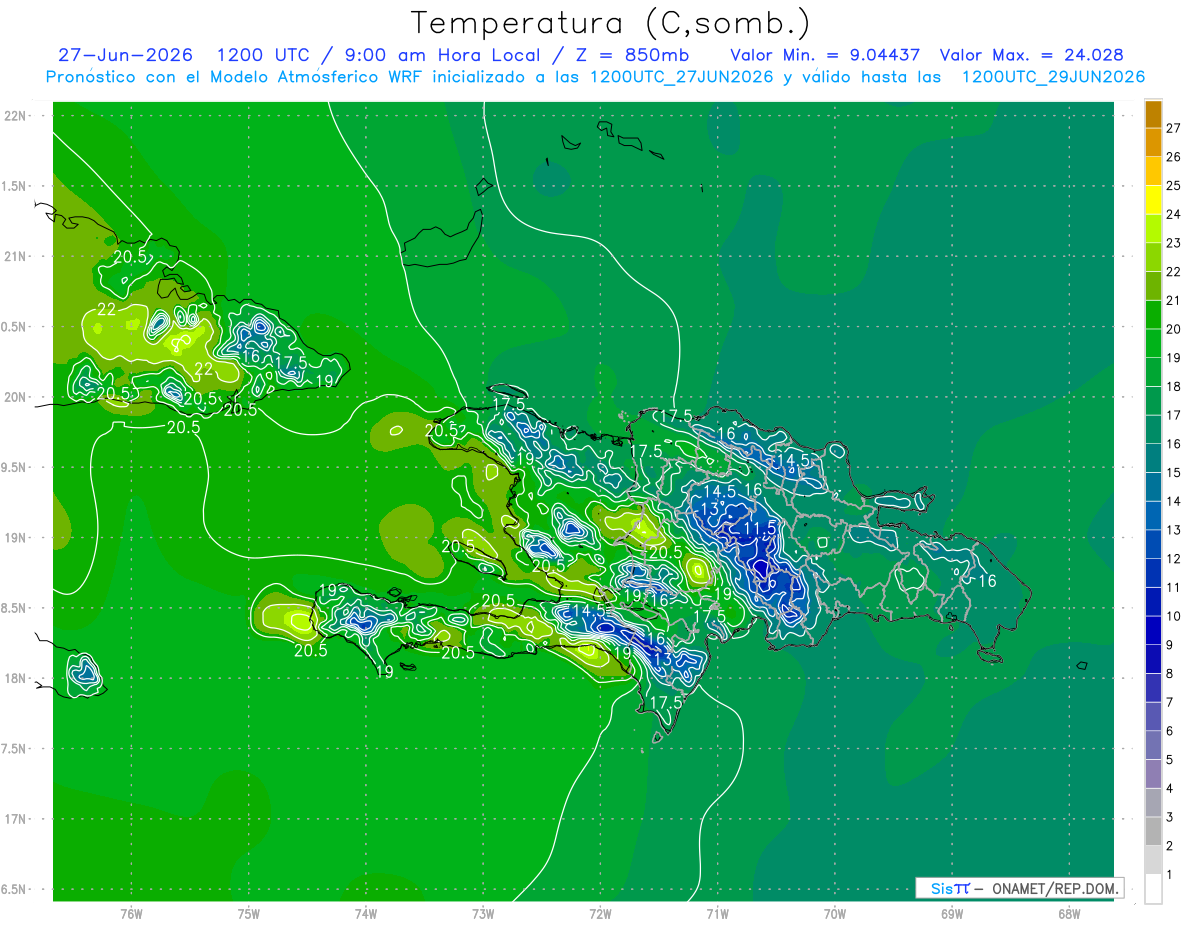The width and height of the screenshot is (1200, 927).
Task: Click the '1200 UTC' time in header
Action: tap(263, 55)
